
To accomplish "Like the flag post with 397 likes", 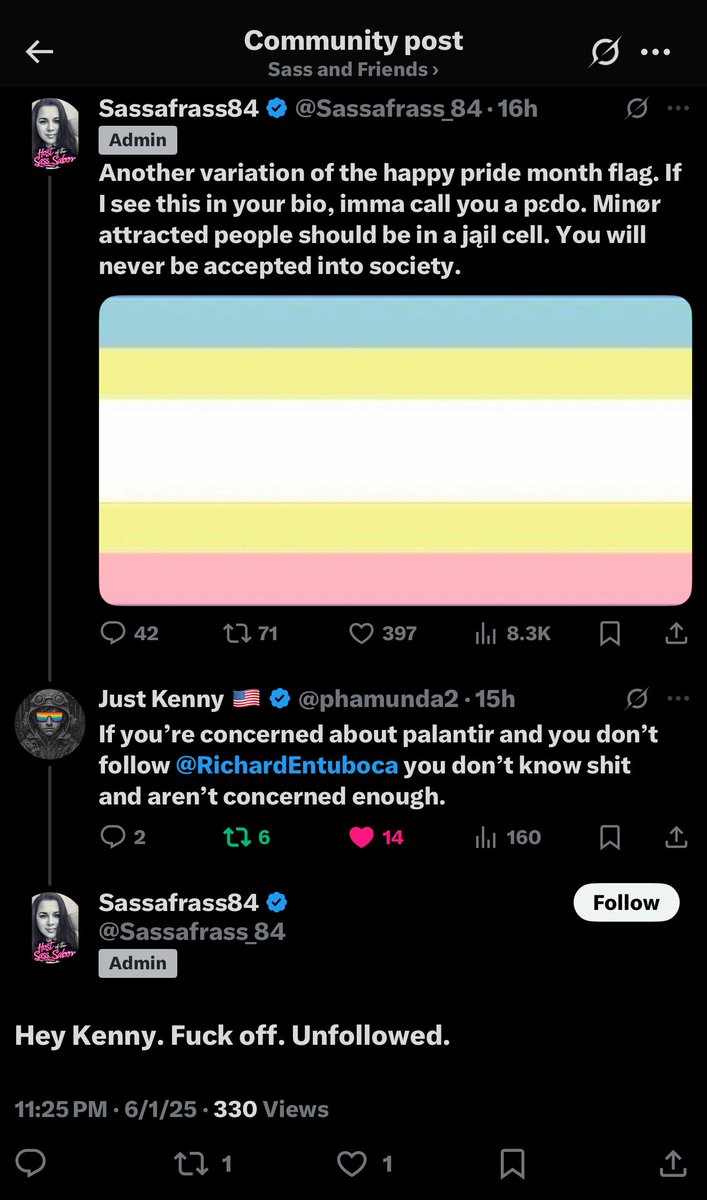I will (361, 633).
